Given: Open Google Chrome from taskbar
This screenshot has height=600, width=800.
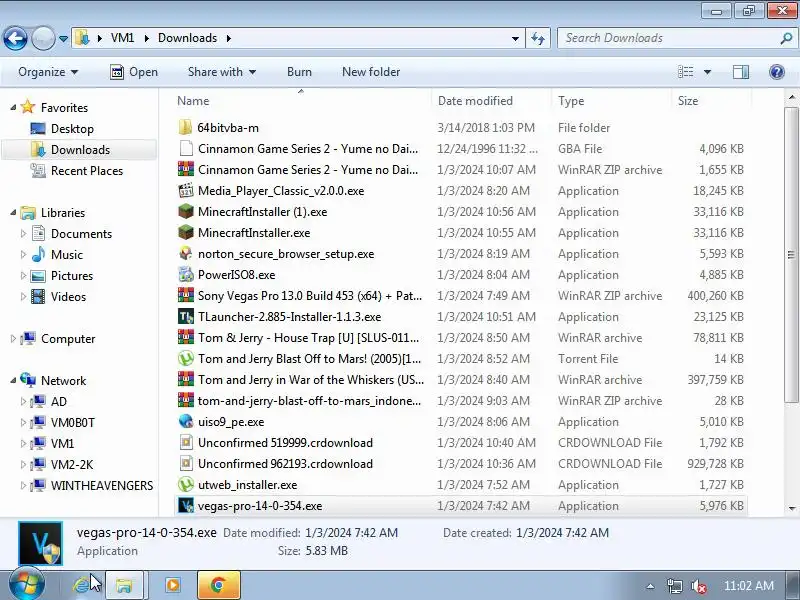Looking at the screenshot, I should (x=218, y=585).
